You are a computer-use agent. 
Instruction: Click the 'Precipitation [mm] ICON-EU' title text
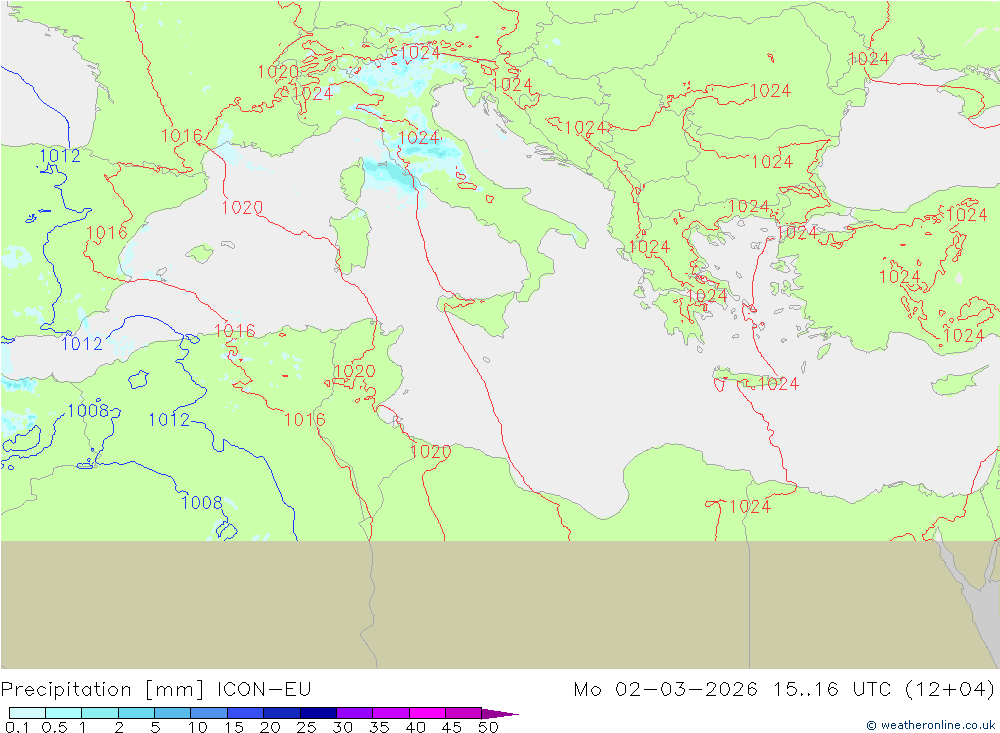(x=156, y=690)
